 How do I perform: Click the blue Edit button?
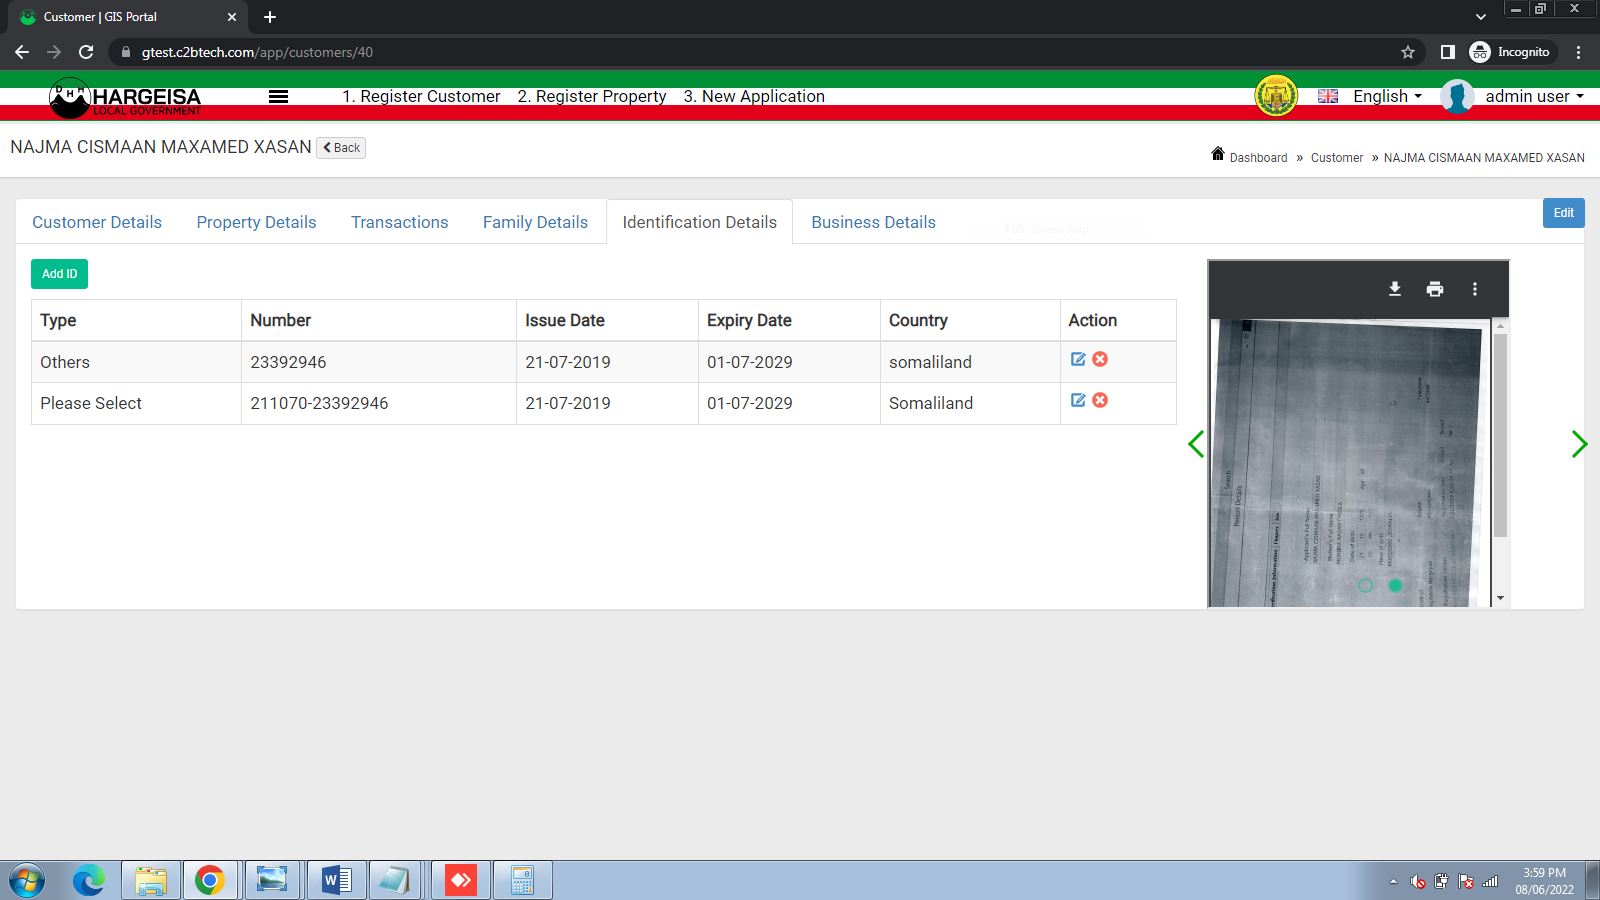pyautogui.click(x=1563, y=213)
